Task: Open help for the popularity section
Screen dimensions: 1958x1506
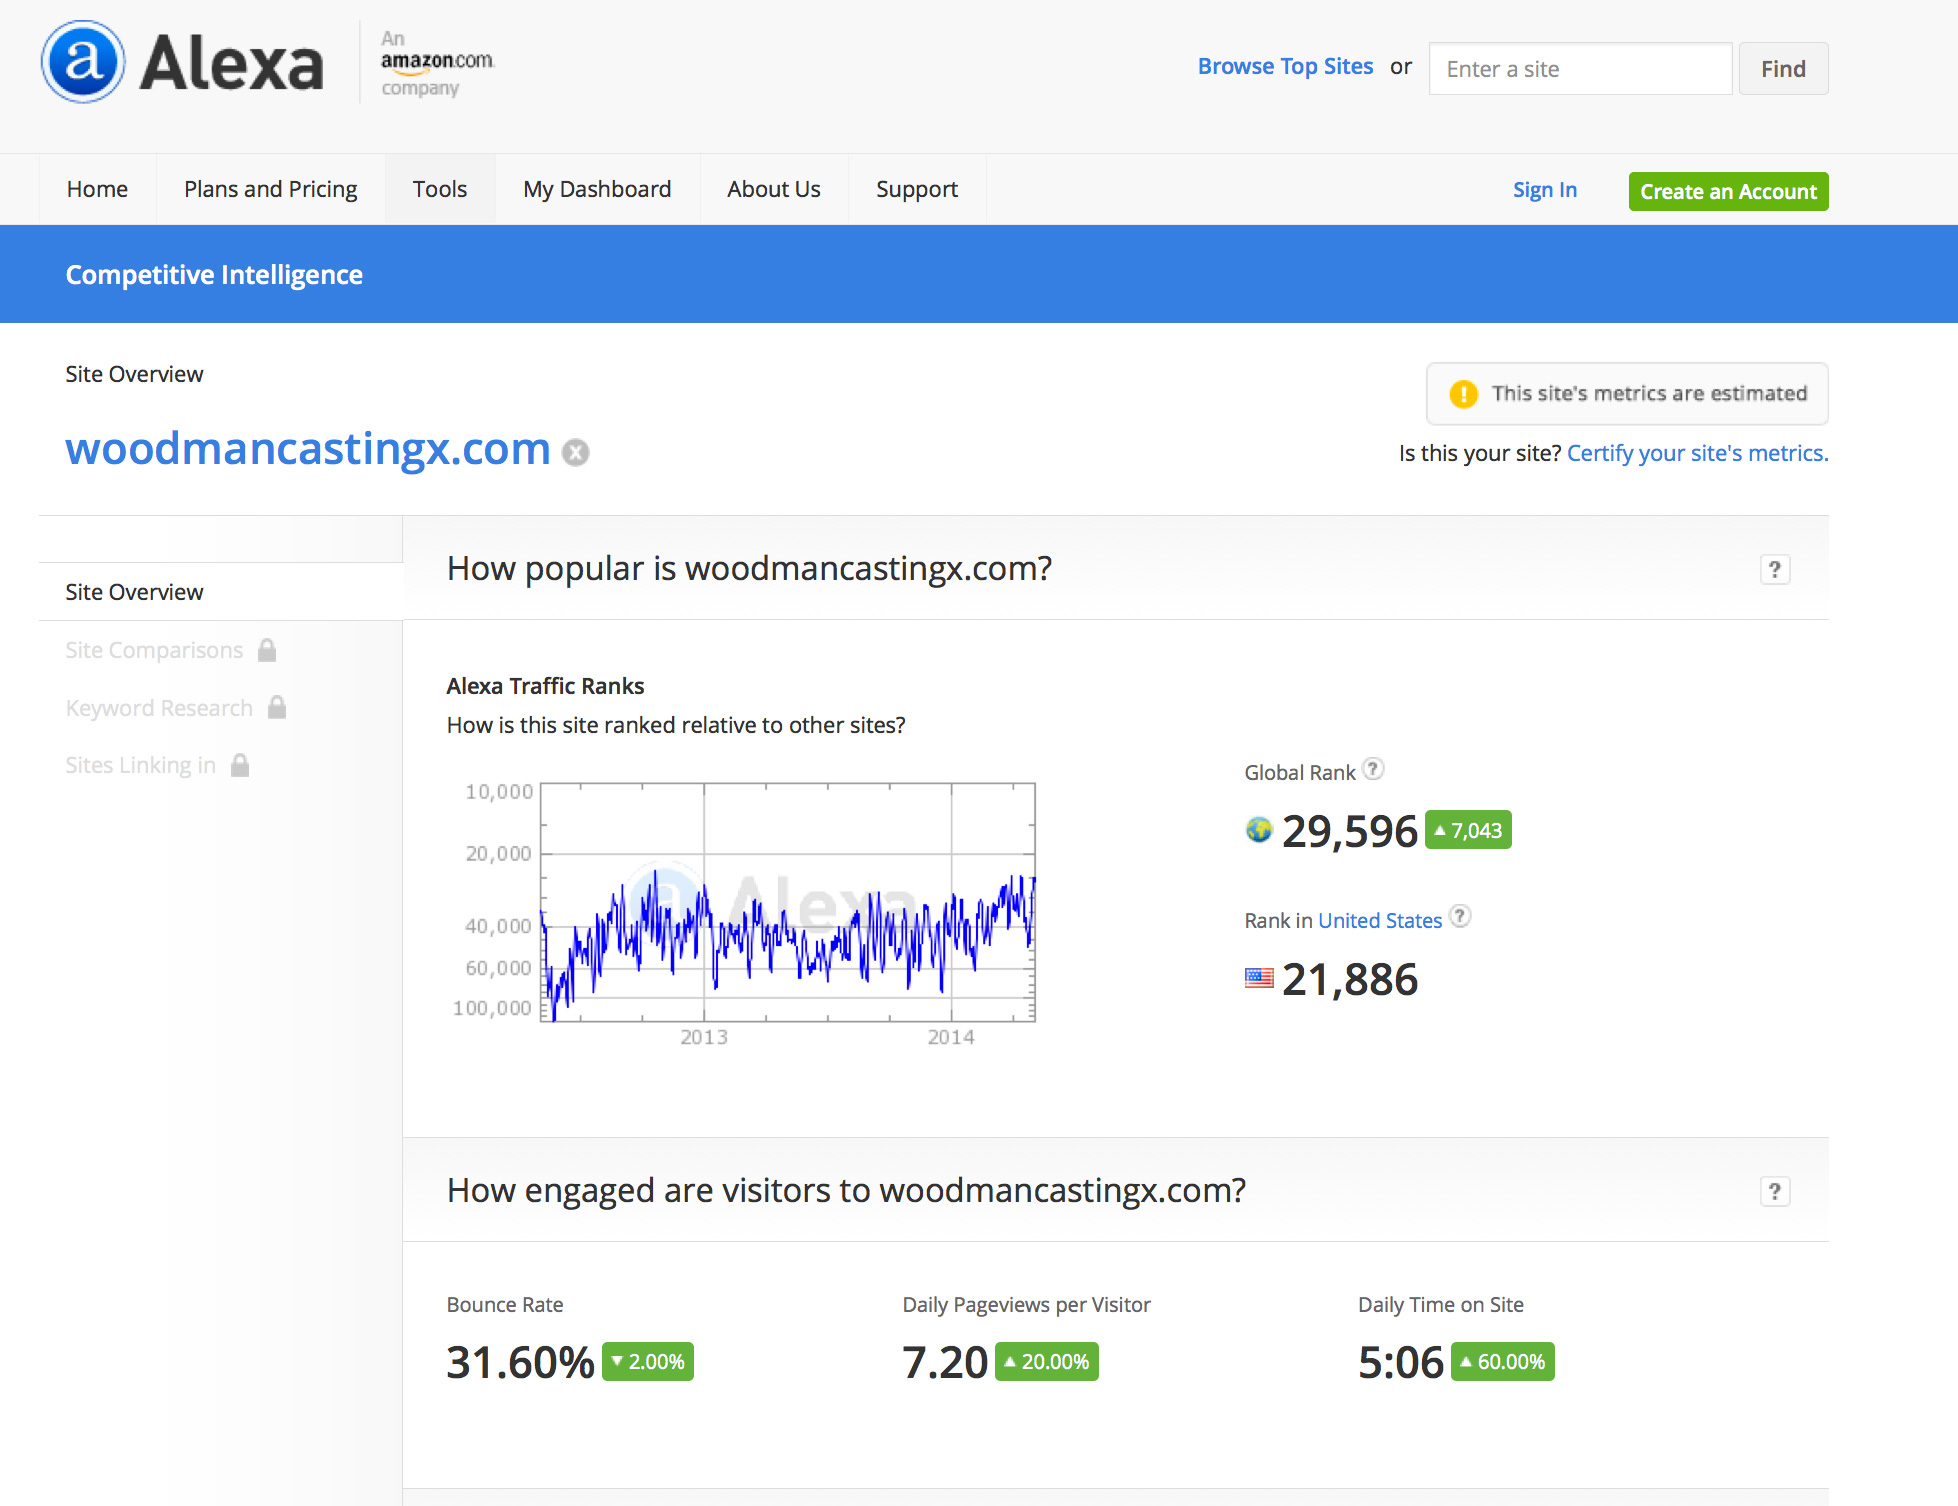Action: [1774, 569]
